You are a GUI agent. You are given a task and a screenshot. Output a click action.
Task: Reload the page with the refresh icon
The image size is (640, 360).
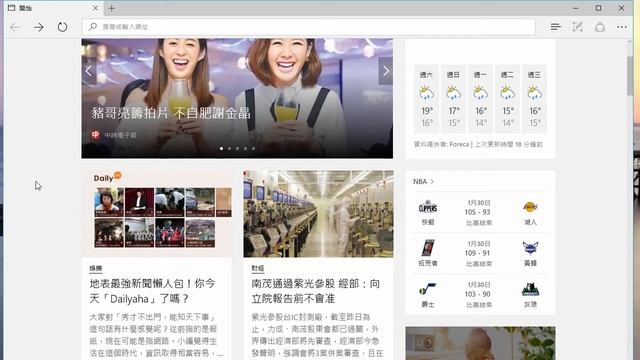click(62, 27)
